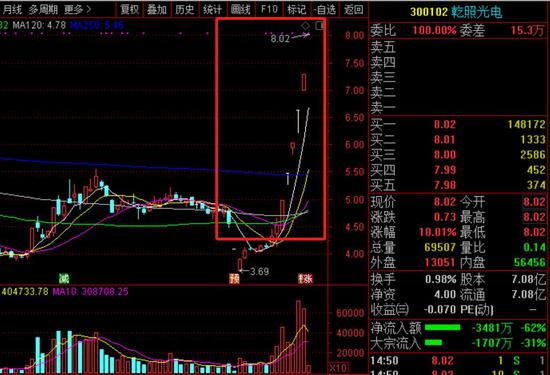Click the 404733.78 volume value

25,292
